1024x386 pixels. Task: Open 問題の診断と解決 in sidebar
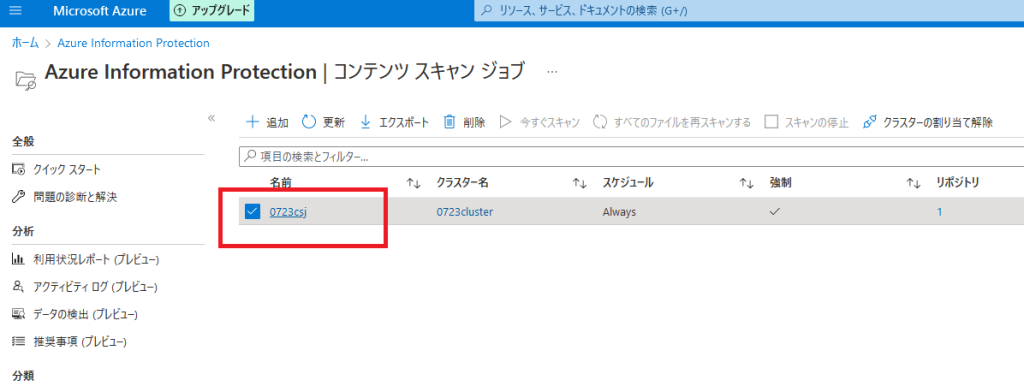click(x=65, y=197)
